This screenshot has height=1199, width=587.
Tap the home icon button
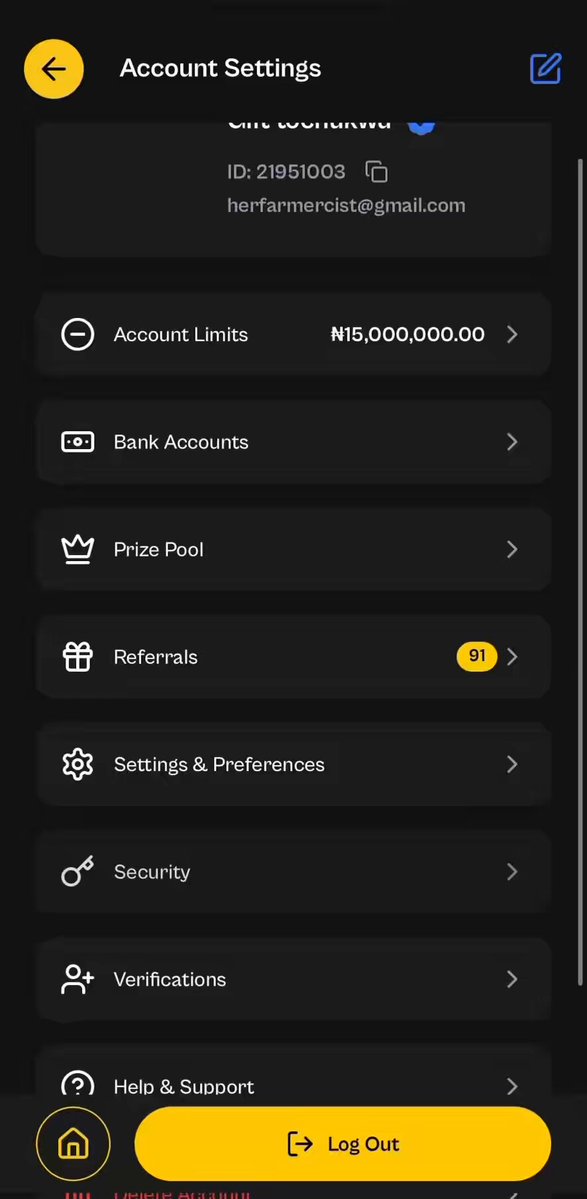[73, 1144]
